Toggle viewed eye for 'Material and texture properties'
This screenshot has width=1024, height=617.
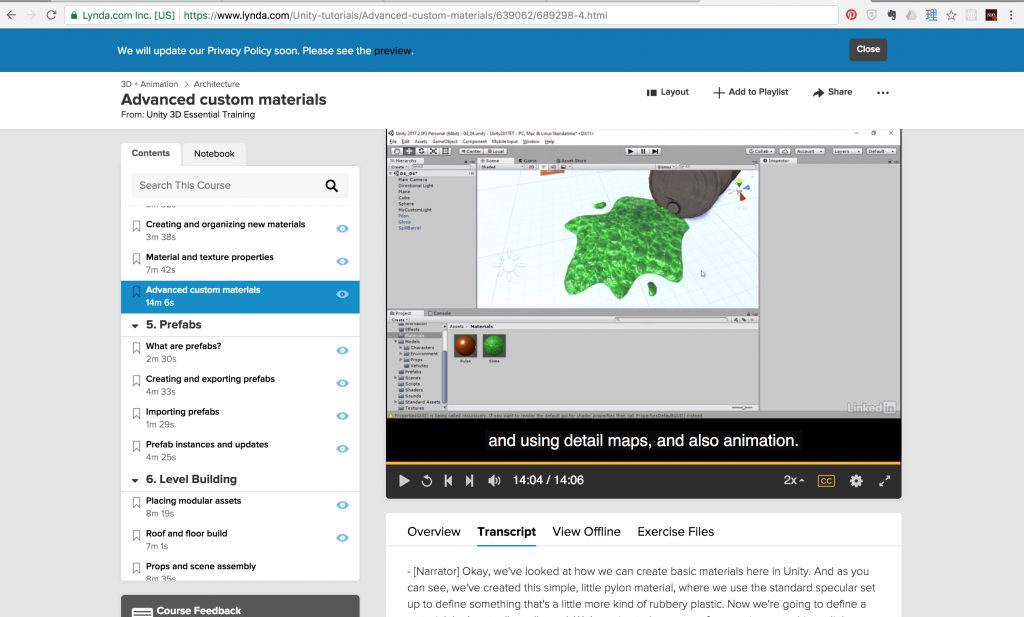(342, 261)
